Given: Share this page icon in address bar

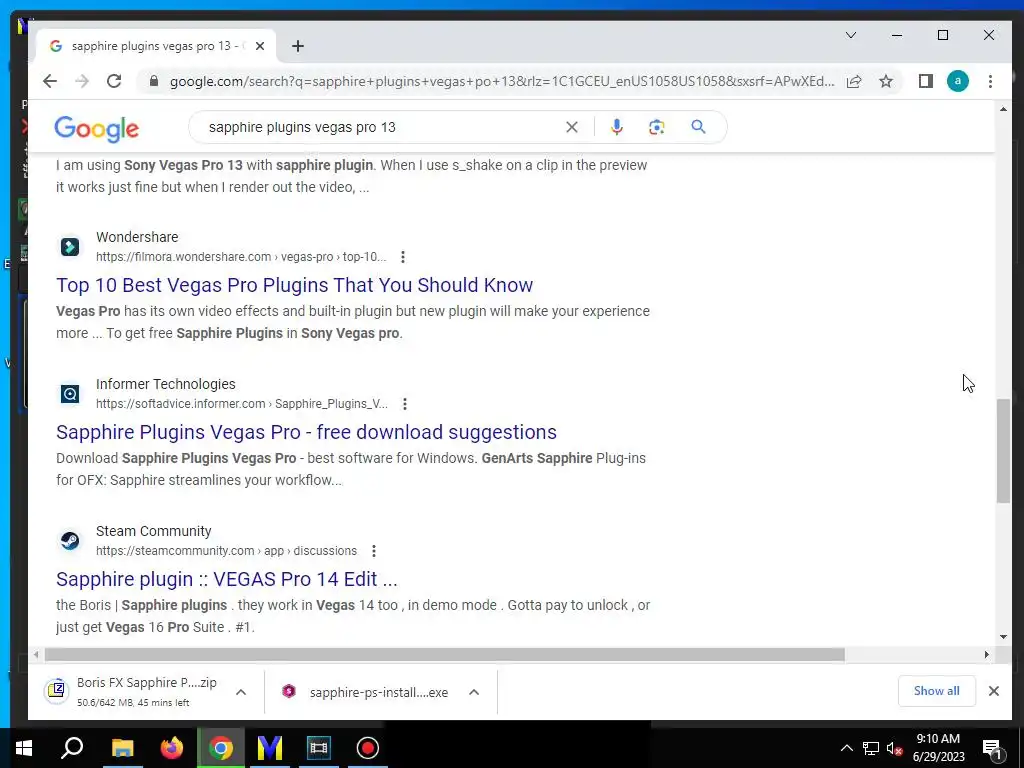Looking at the screenshot, I should pyautogui.click(x=854, y=81).
